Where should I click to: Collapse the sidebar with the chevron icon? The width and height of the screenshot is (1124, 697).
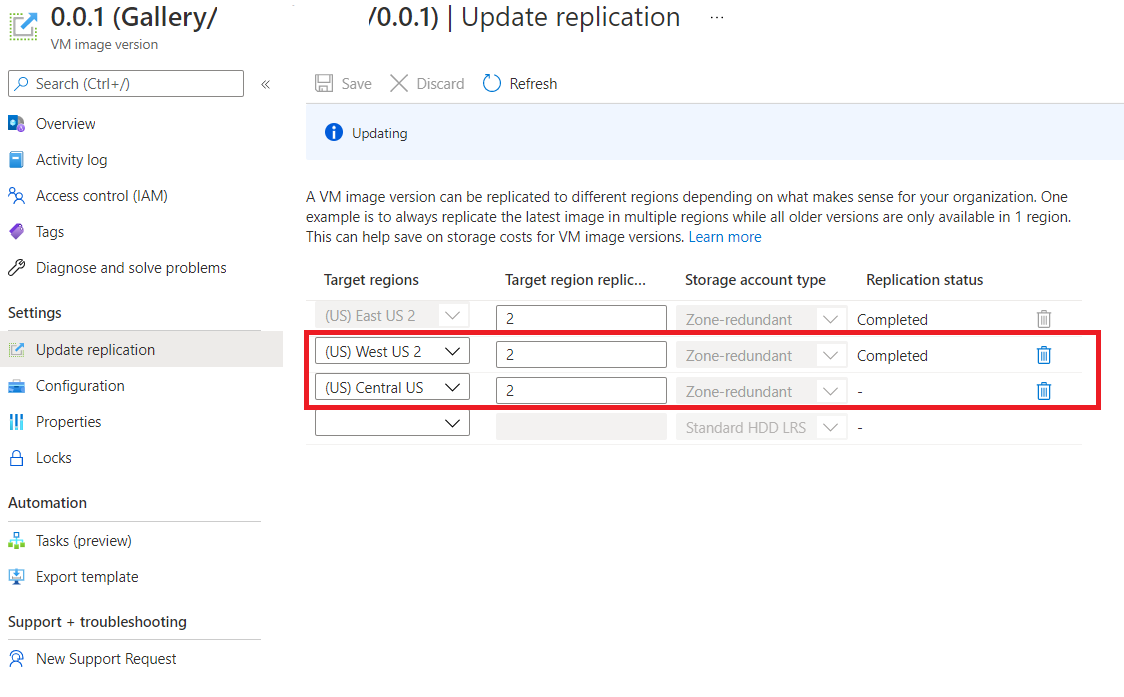click(266, 84)
